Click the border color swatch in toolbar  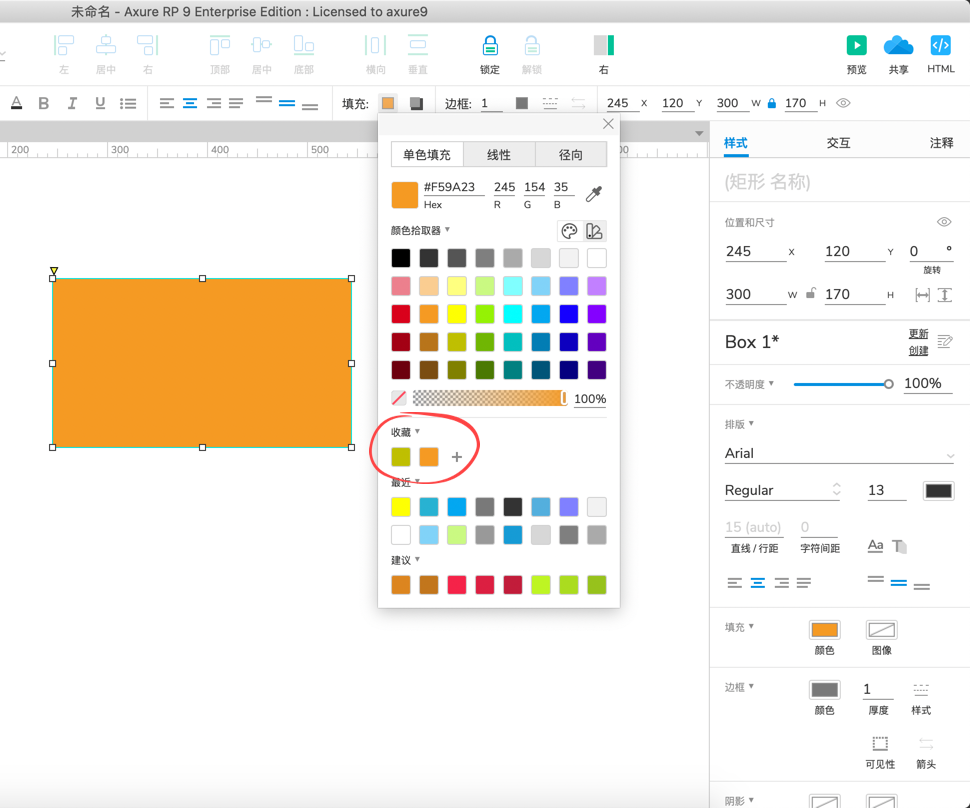pos(521,103)
